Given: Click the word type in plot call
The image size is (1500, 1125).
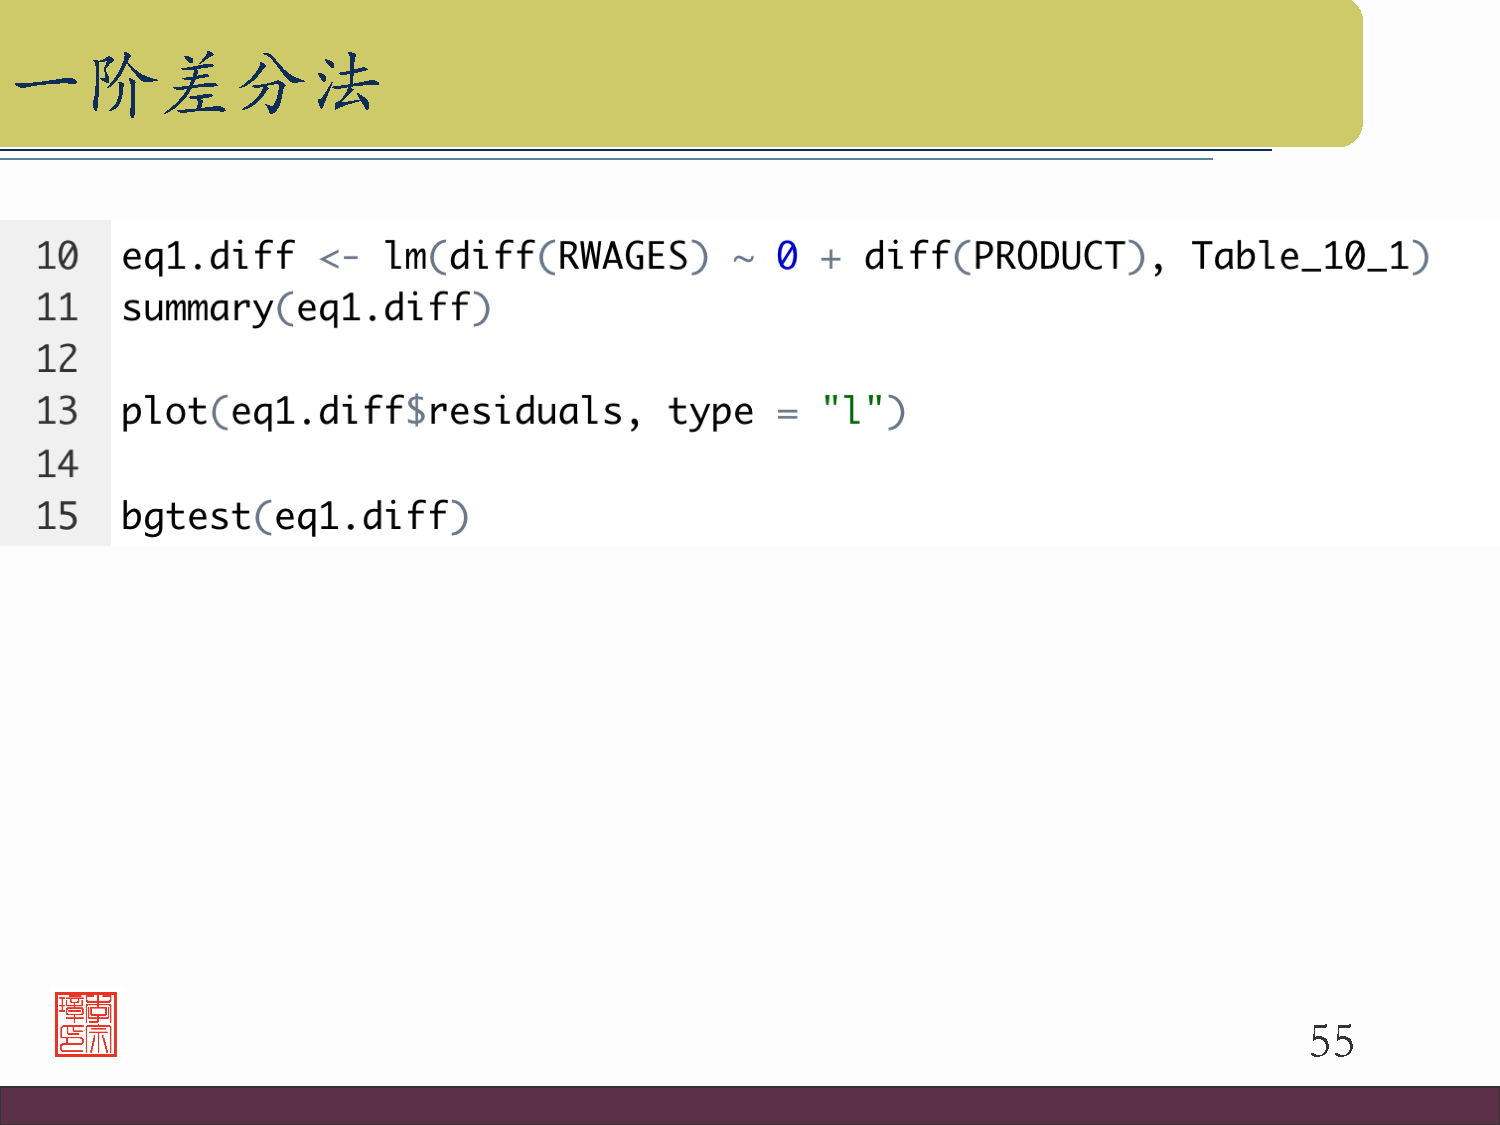Looking at the screenshot, I should [710, 412].
